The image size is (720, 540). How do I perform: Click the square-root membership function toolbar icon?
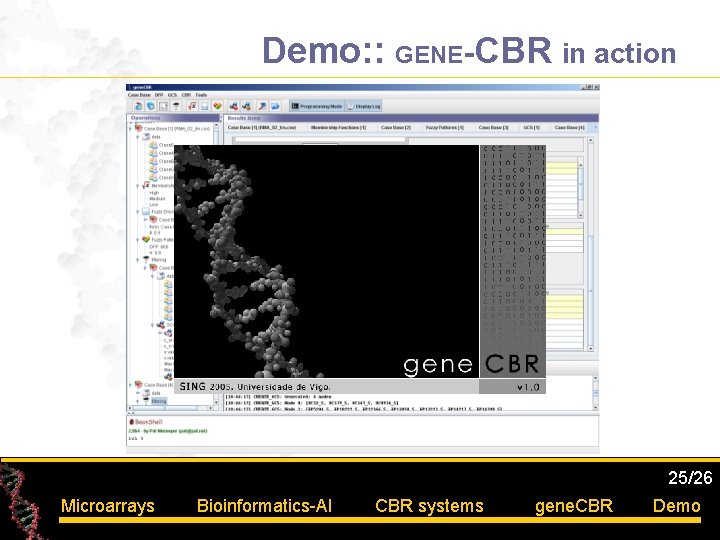coord(192,106)
